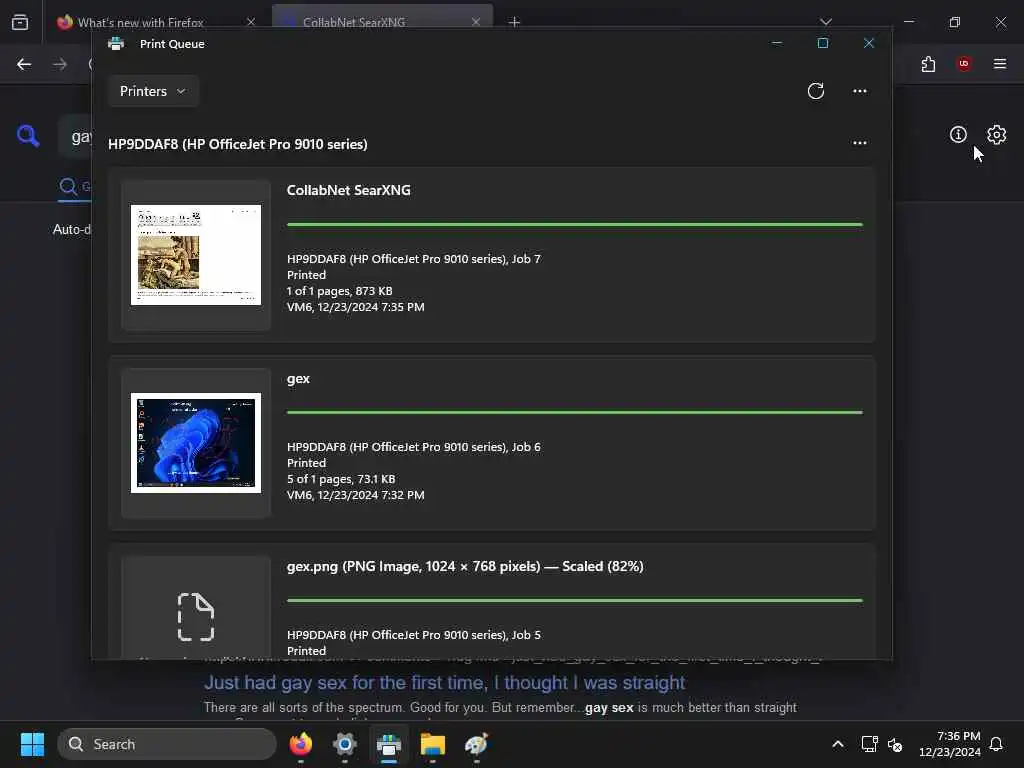Open the HP9DDAF8 printer options menu
This screenshot has height=768, width=1024.
click(x=859, y=143)
